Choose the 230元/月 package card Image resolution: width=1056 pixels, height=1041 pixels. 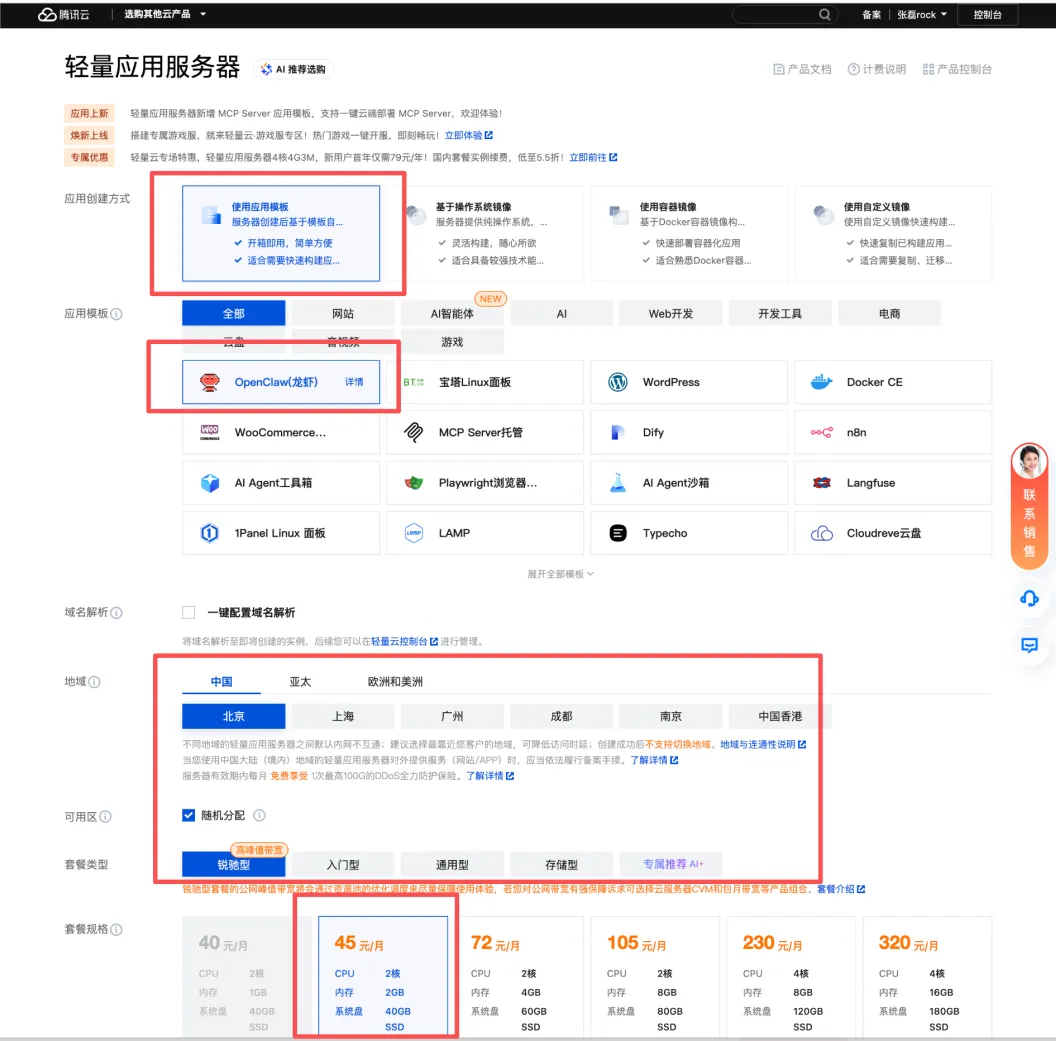pyautogui.click(x=791, y=976)
